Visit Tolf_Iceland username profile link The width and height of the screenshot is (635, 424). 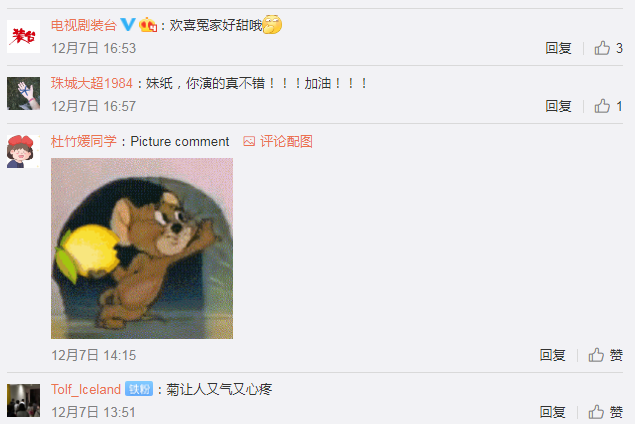click(x=86, y=389)
